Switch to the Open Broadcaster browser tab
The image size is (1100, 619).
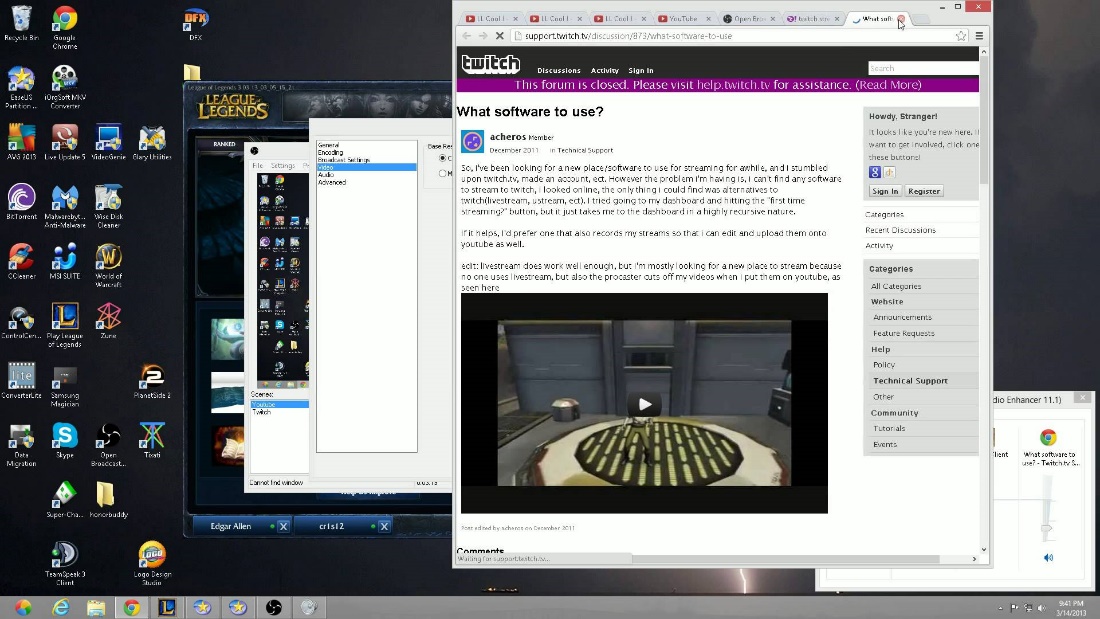[749, 19]
